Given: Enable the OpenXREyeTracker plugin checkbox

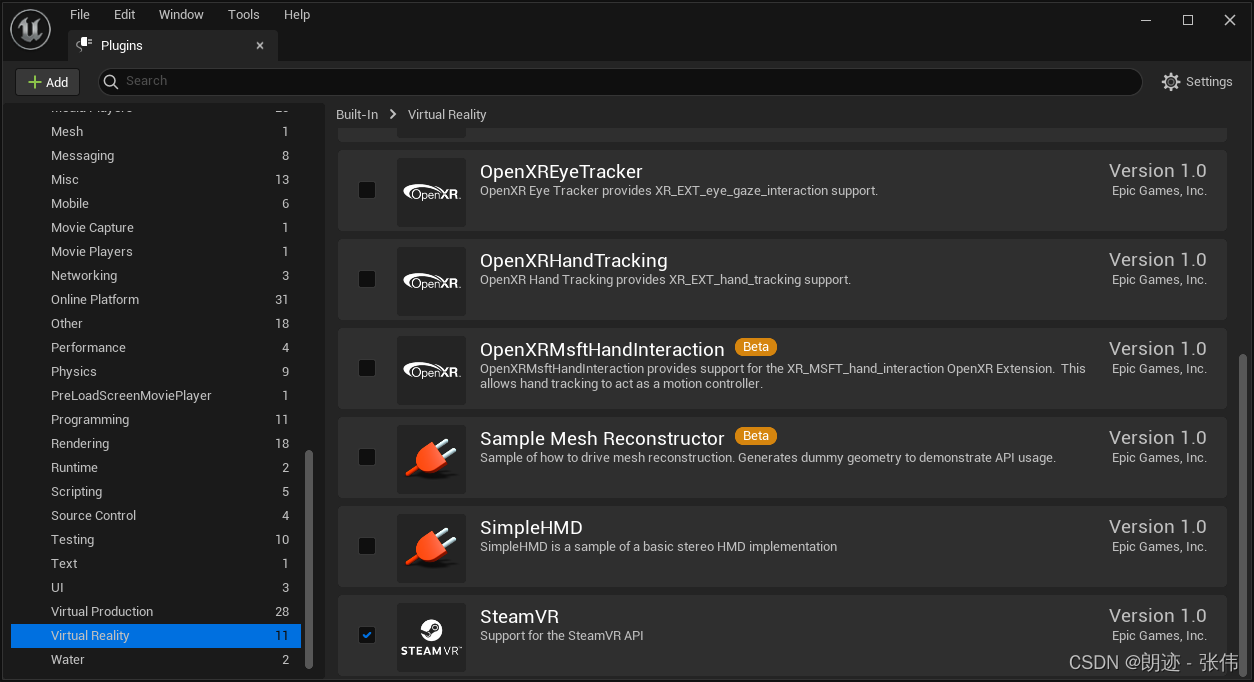Looking at the screenshot, I should click(x=367, y=190).
